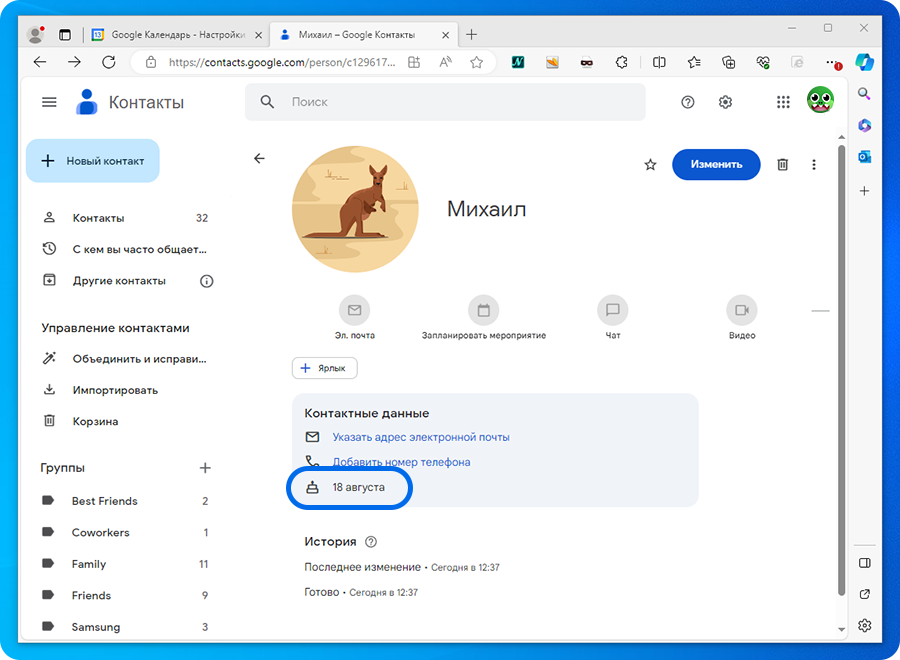Click the Видео call icon
Screen dimensions: 900x660
coord(741,310)
